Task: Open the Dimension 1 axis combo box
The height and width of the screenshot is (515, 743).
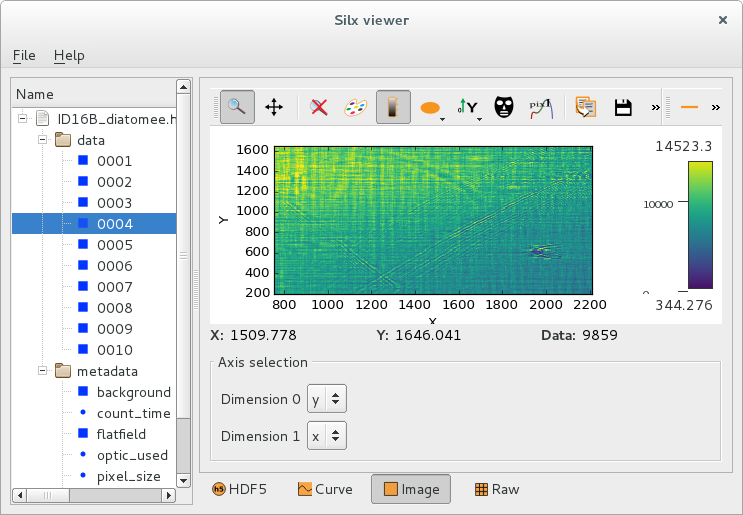Action: click(327, 436)
